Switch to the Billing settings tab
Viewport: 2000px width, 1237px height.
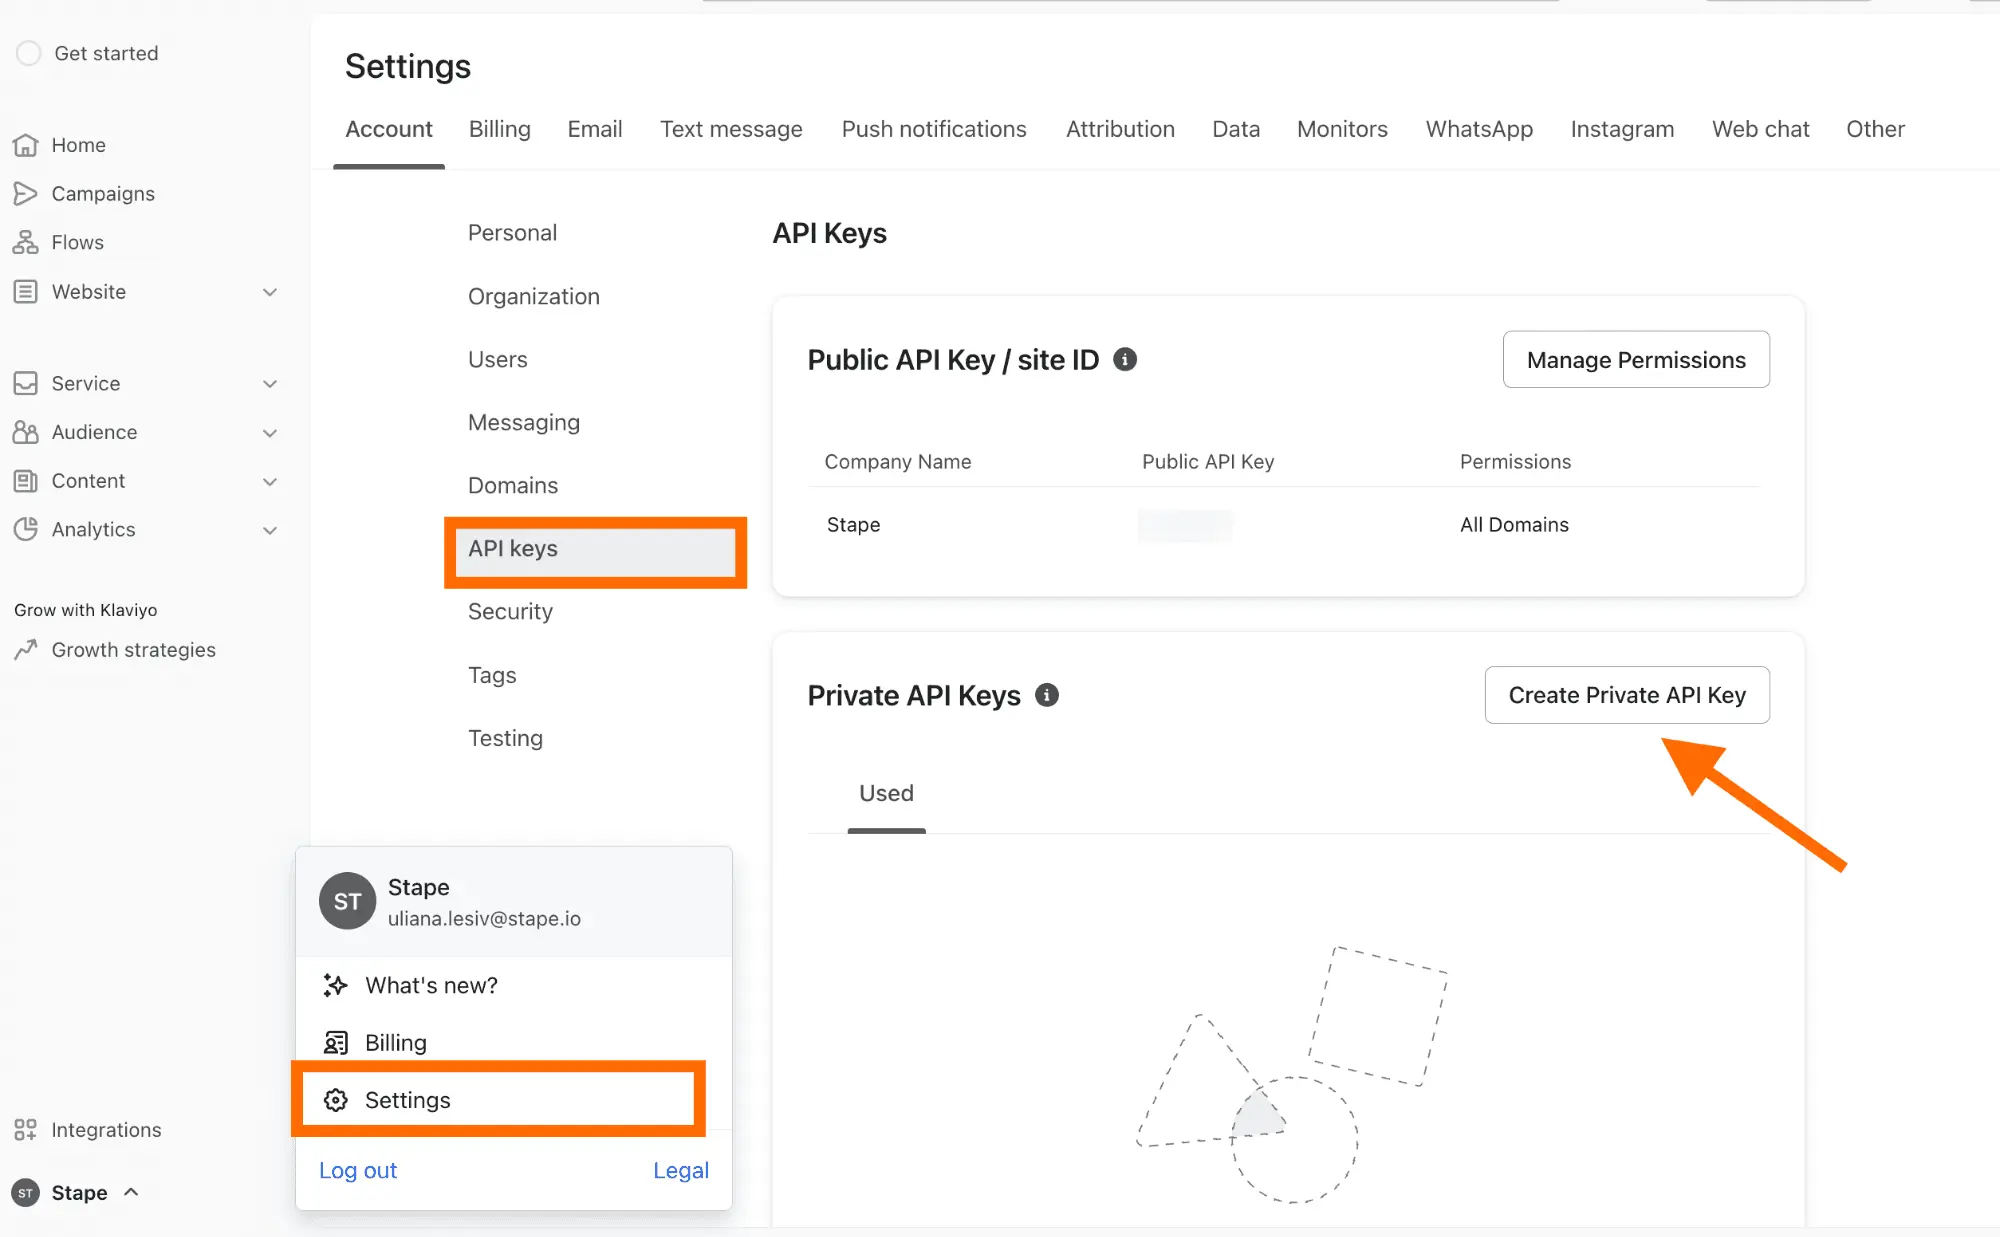click(x=500, y=129)
